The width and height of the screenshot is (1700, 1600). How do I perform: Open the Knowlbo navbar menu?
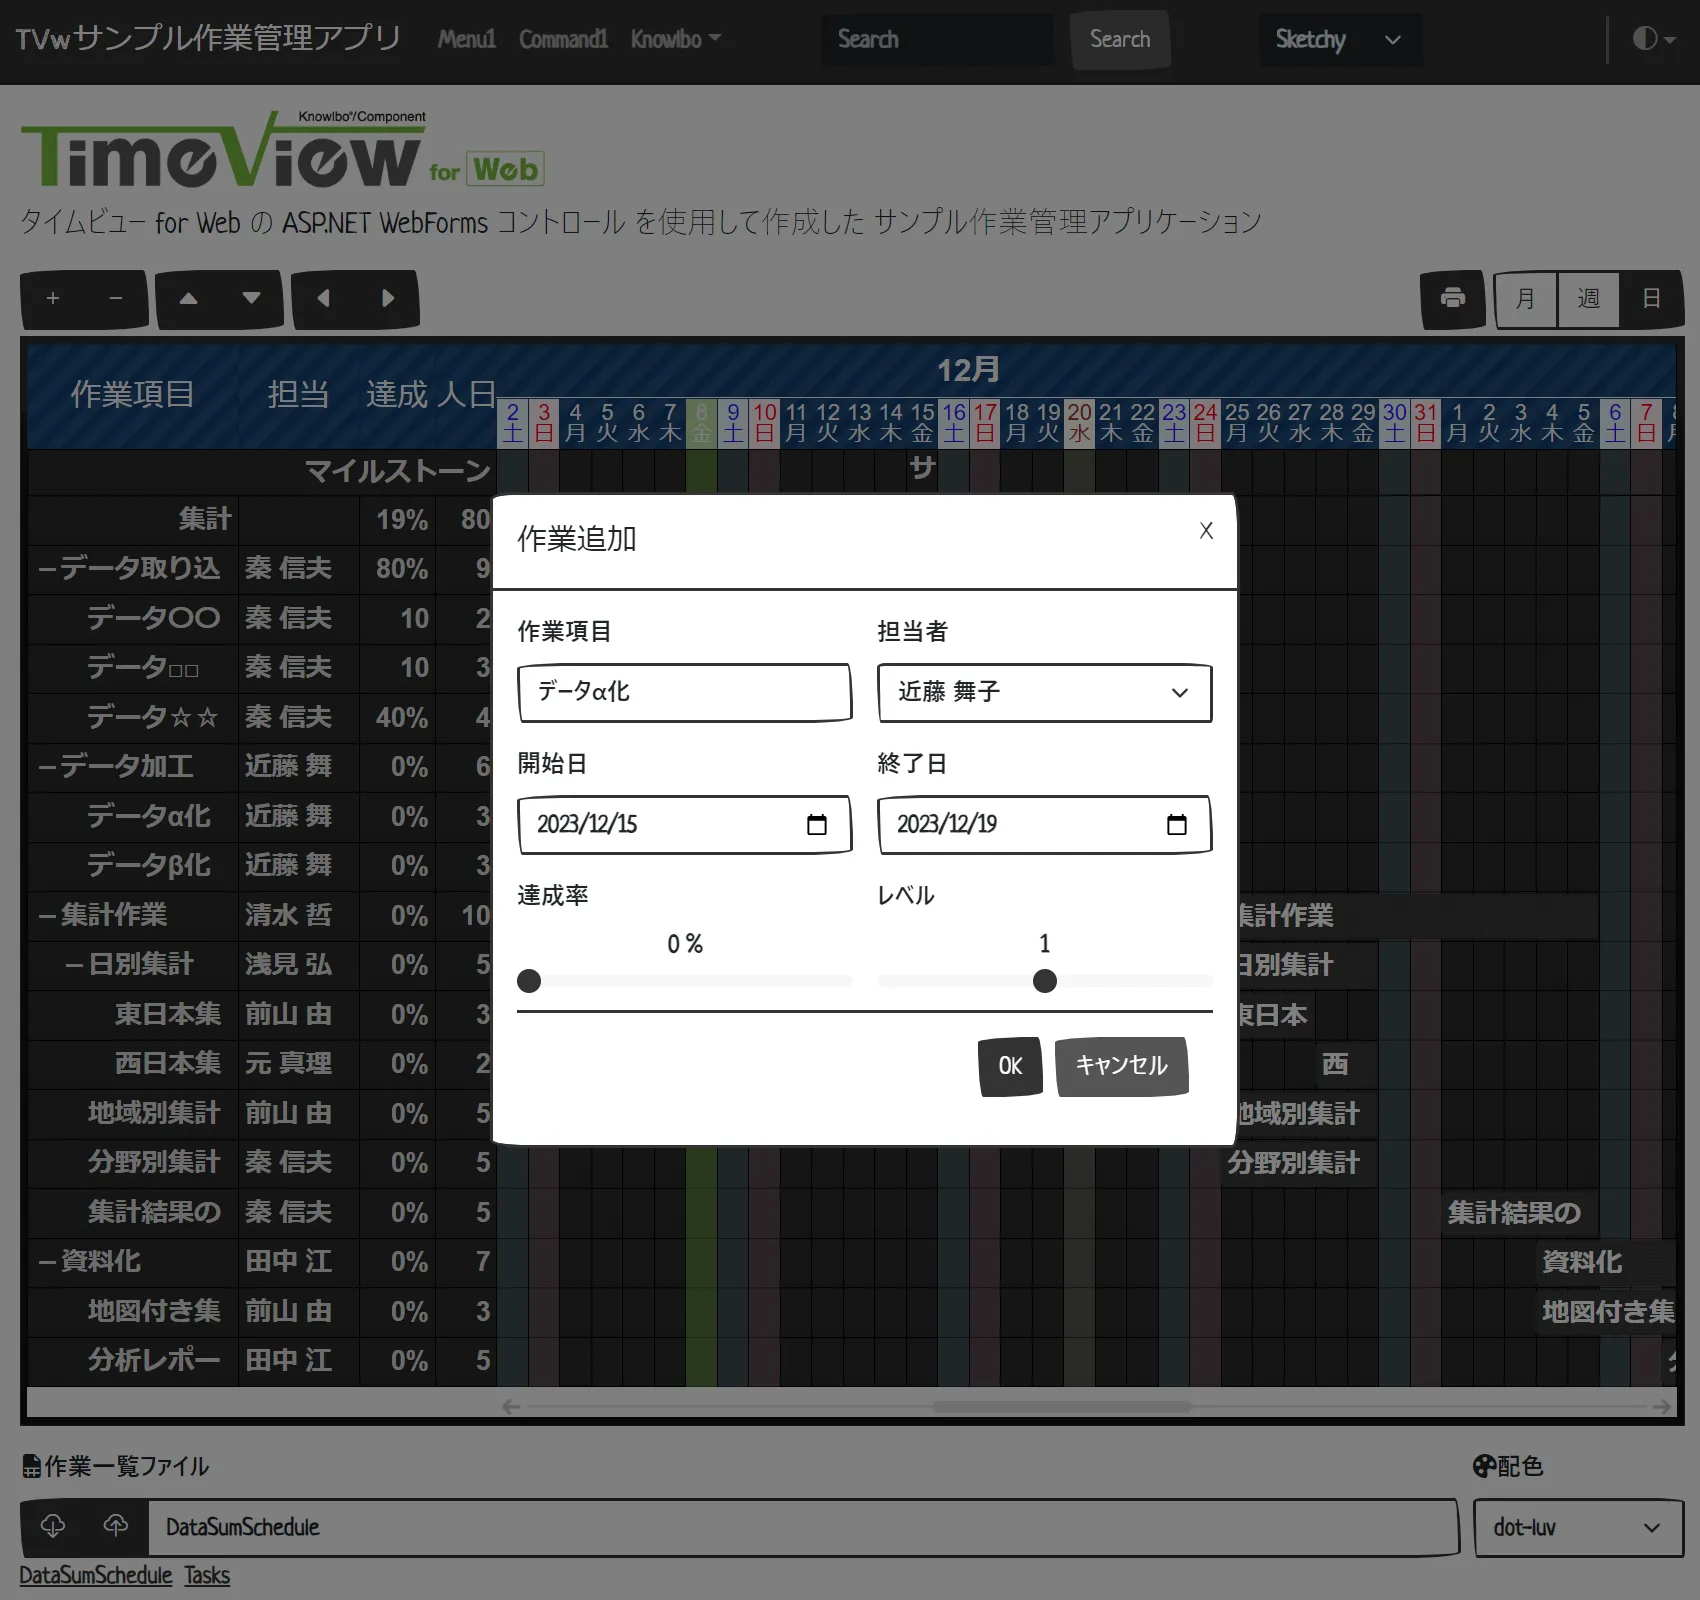675,40
